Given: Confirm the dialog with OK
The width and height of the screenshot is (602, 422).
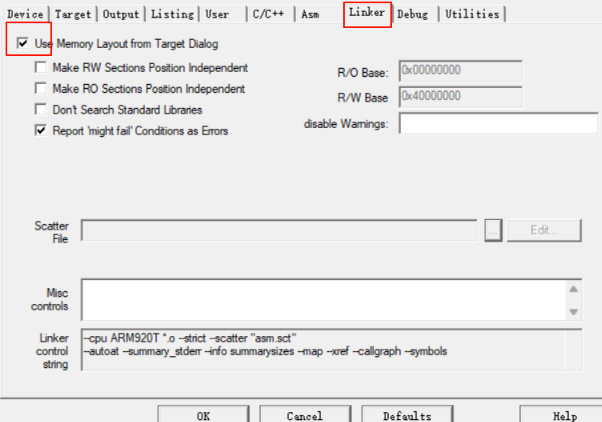Looking at the screenshot, I should (203, 415).
